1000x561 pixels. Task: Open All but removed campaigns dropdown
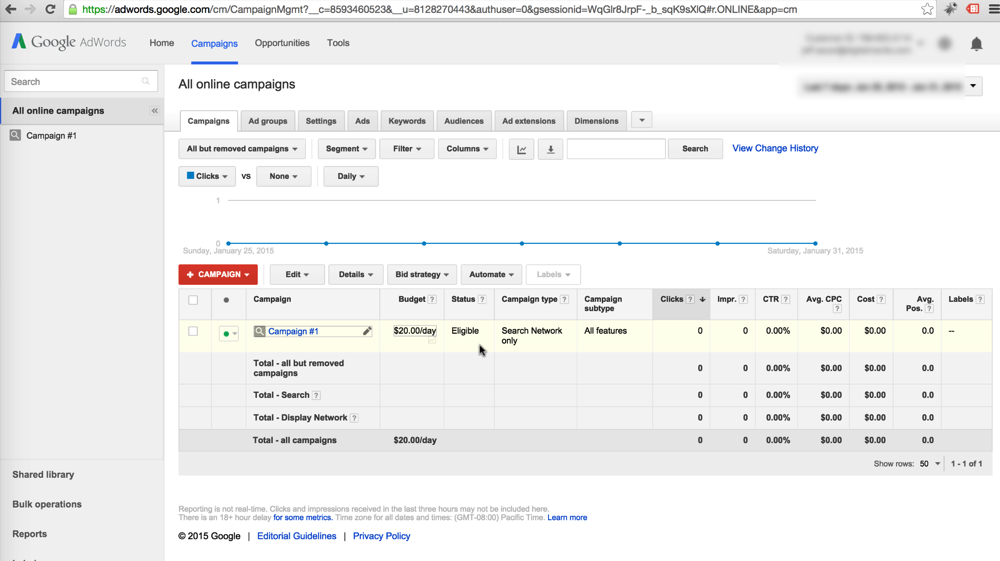coord(242,149)
